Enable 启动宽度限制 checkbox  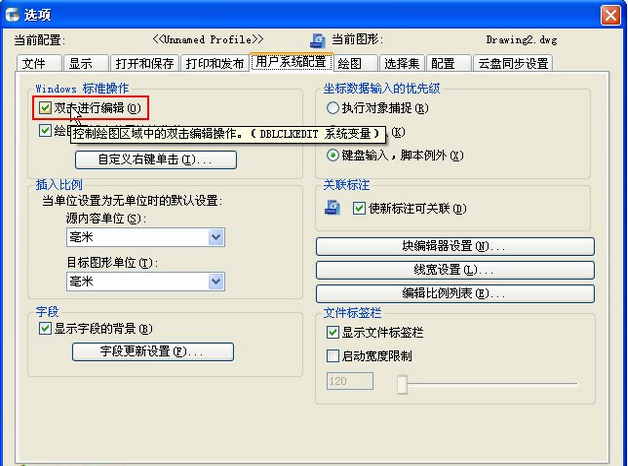tap(333, 356)
